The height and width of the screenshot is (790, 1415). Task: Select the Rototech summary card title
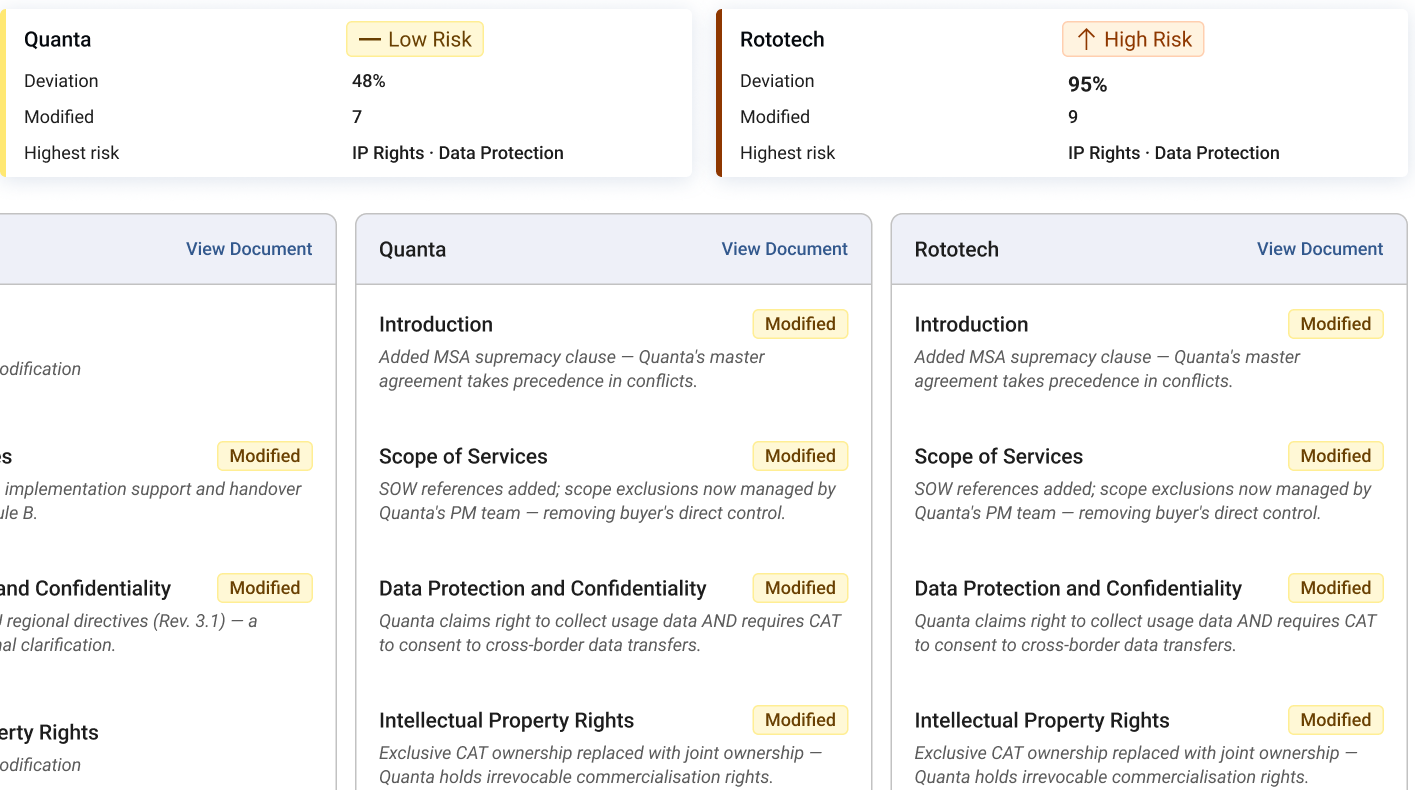[782, 39]
